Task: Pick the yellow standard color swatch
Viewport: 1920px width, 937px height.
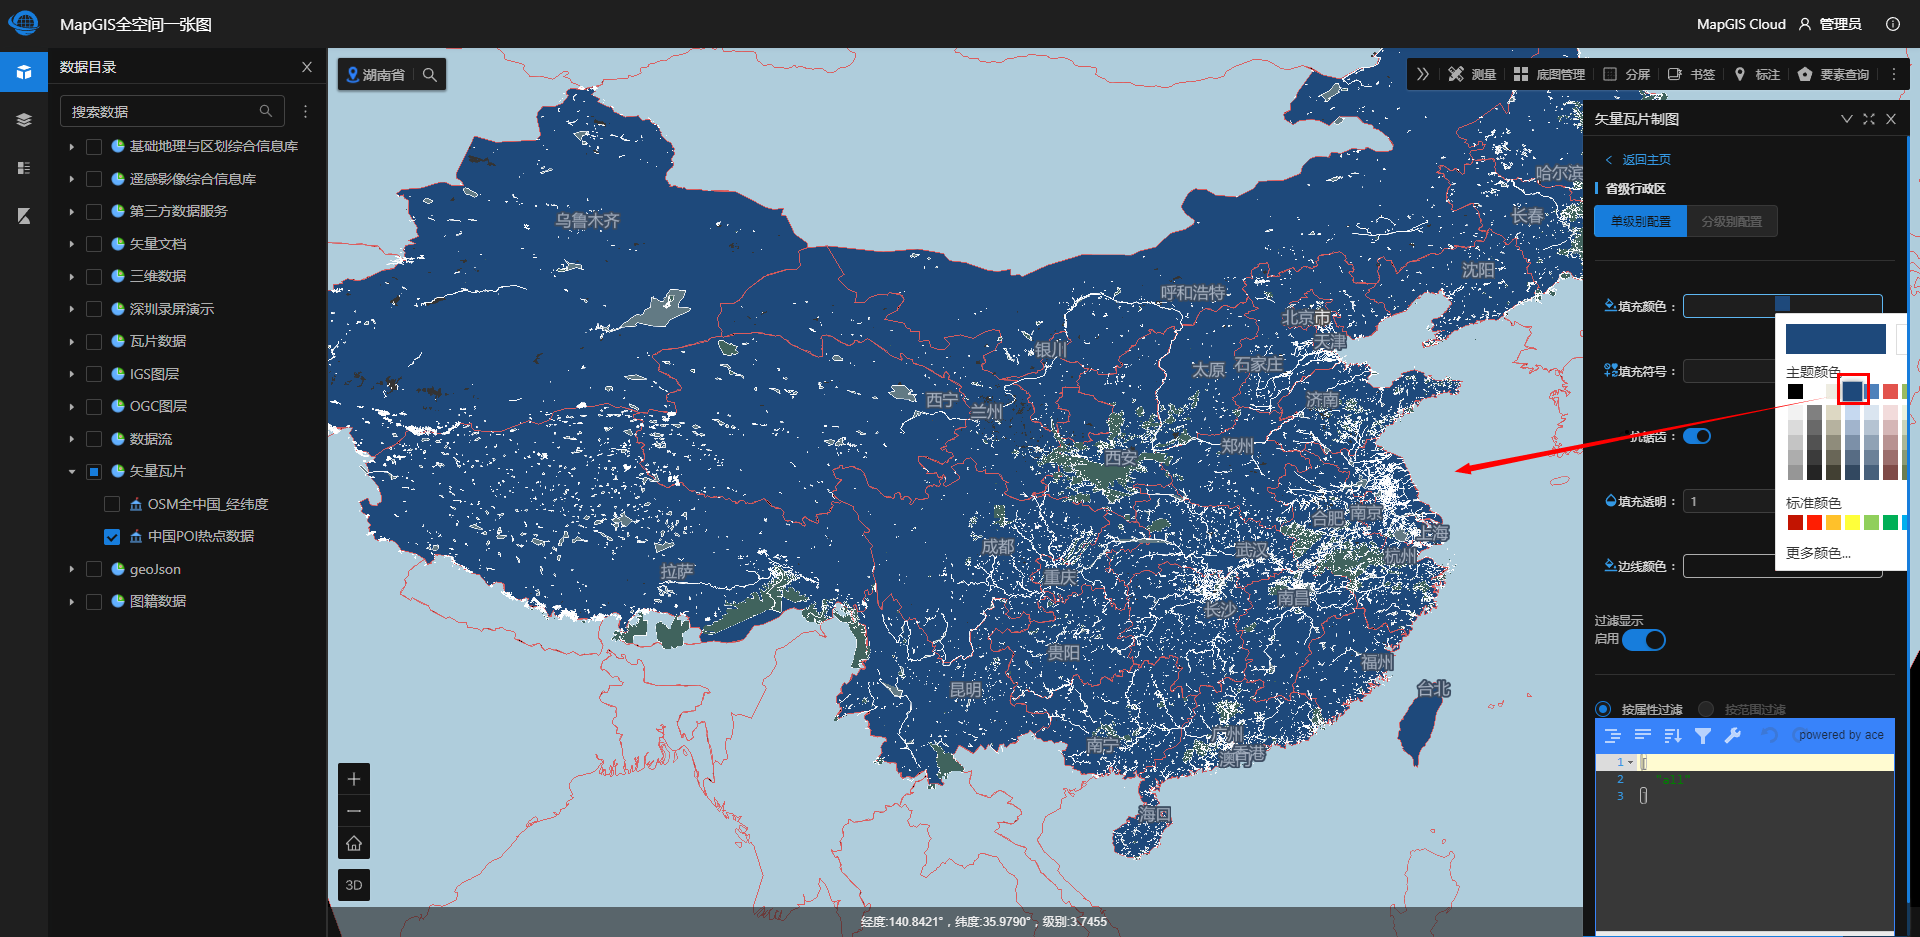Action: pos(1852,522)
